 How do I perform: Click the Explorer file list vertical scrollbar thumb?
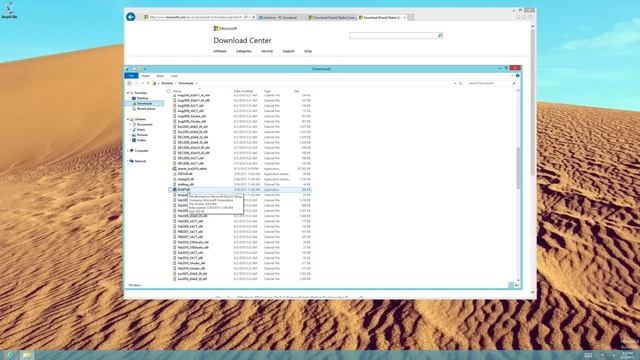pos(518,168)
